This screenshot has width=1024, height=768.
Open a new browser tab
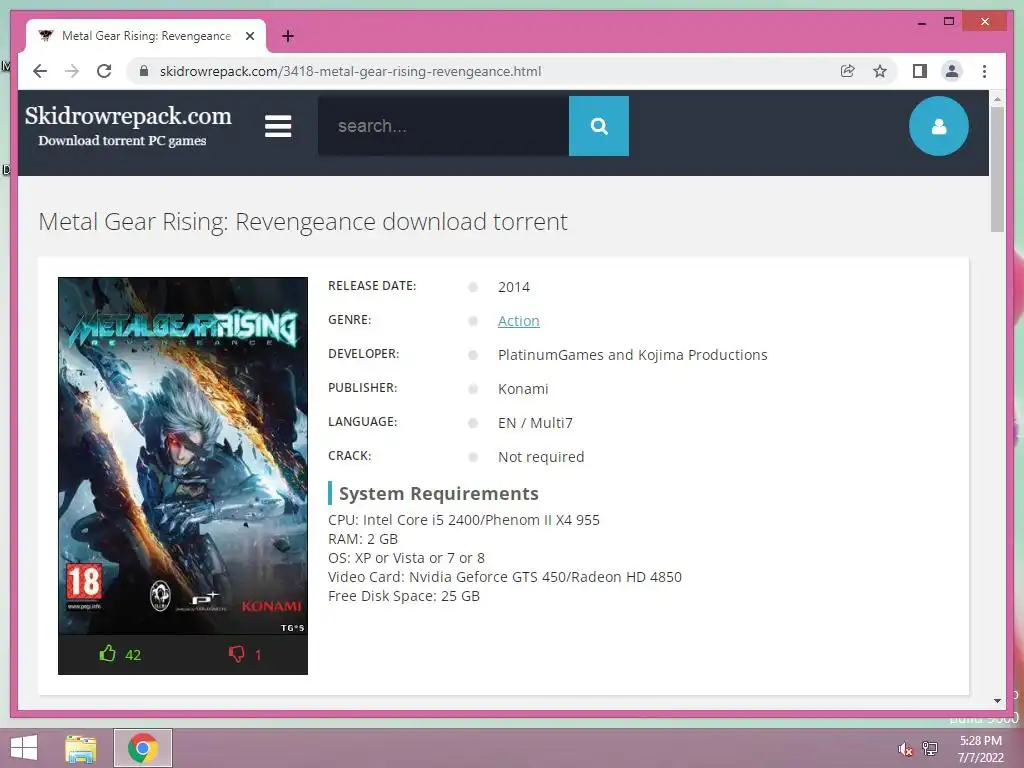288,36
